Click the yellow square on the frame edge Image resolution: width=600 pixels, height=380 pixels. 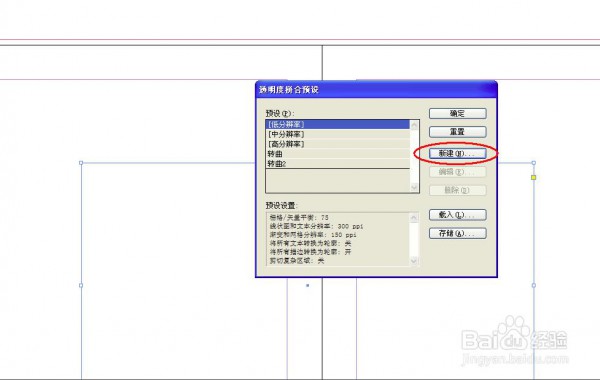533,177
